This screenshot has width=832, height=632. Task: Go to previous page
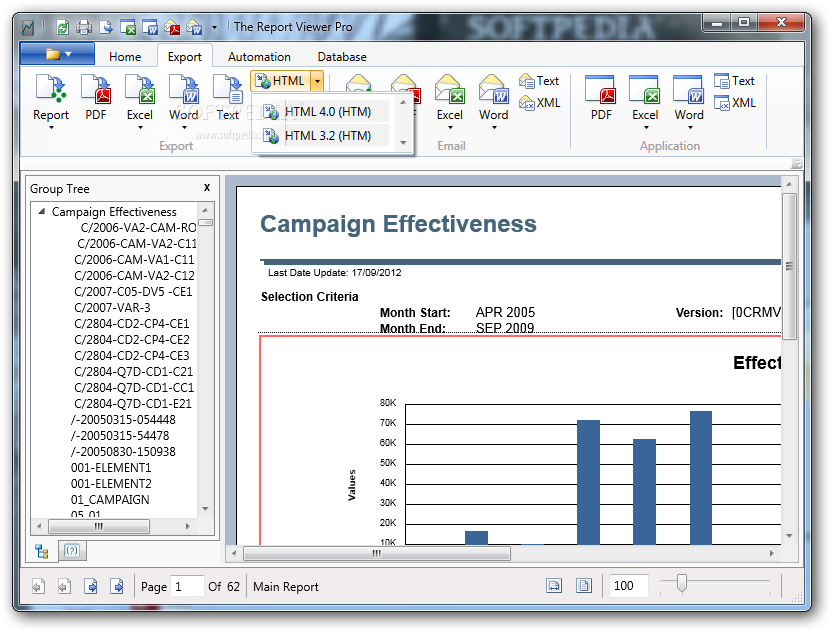tap(64, 586)
